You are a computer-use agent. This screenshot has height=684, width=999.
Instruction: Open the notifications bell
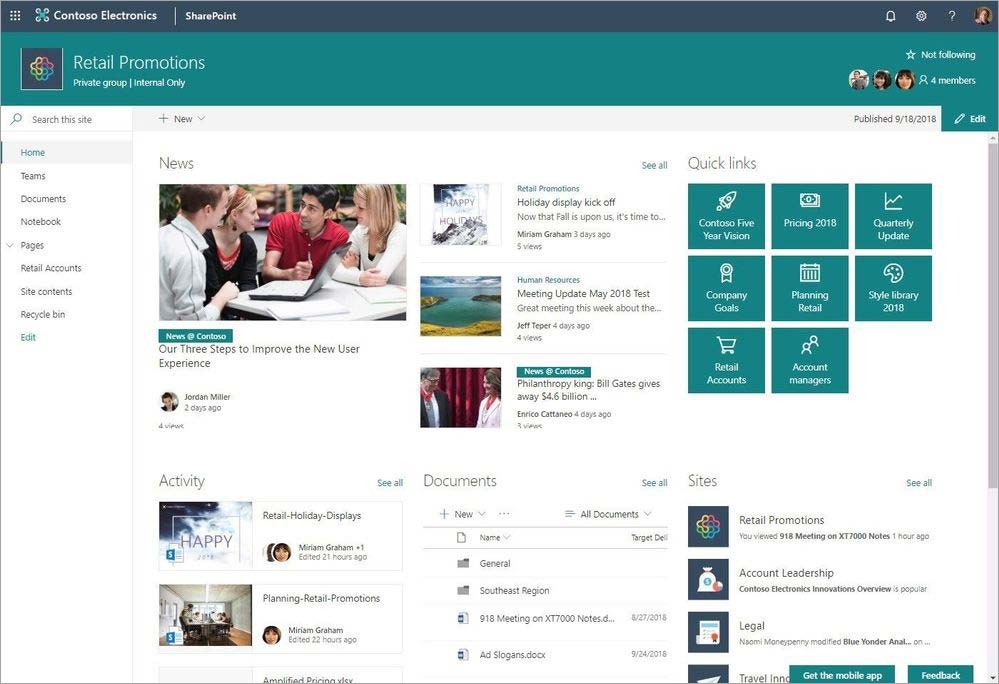(890, 15)
